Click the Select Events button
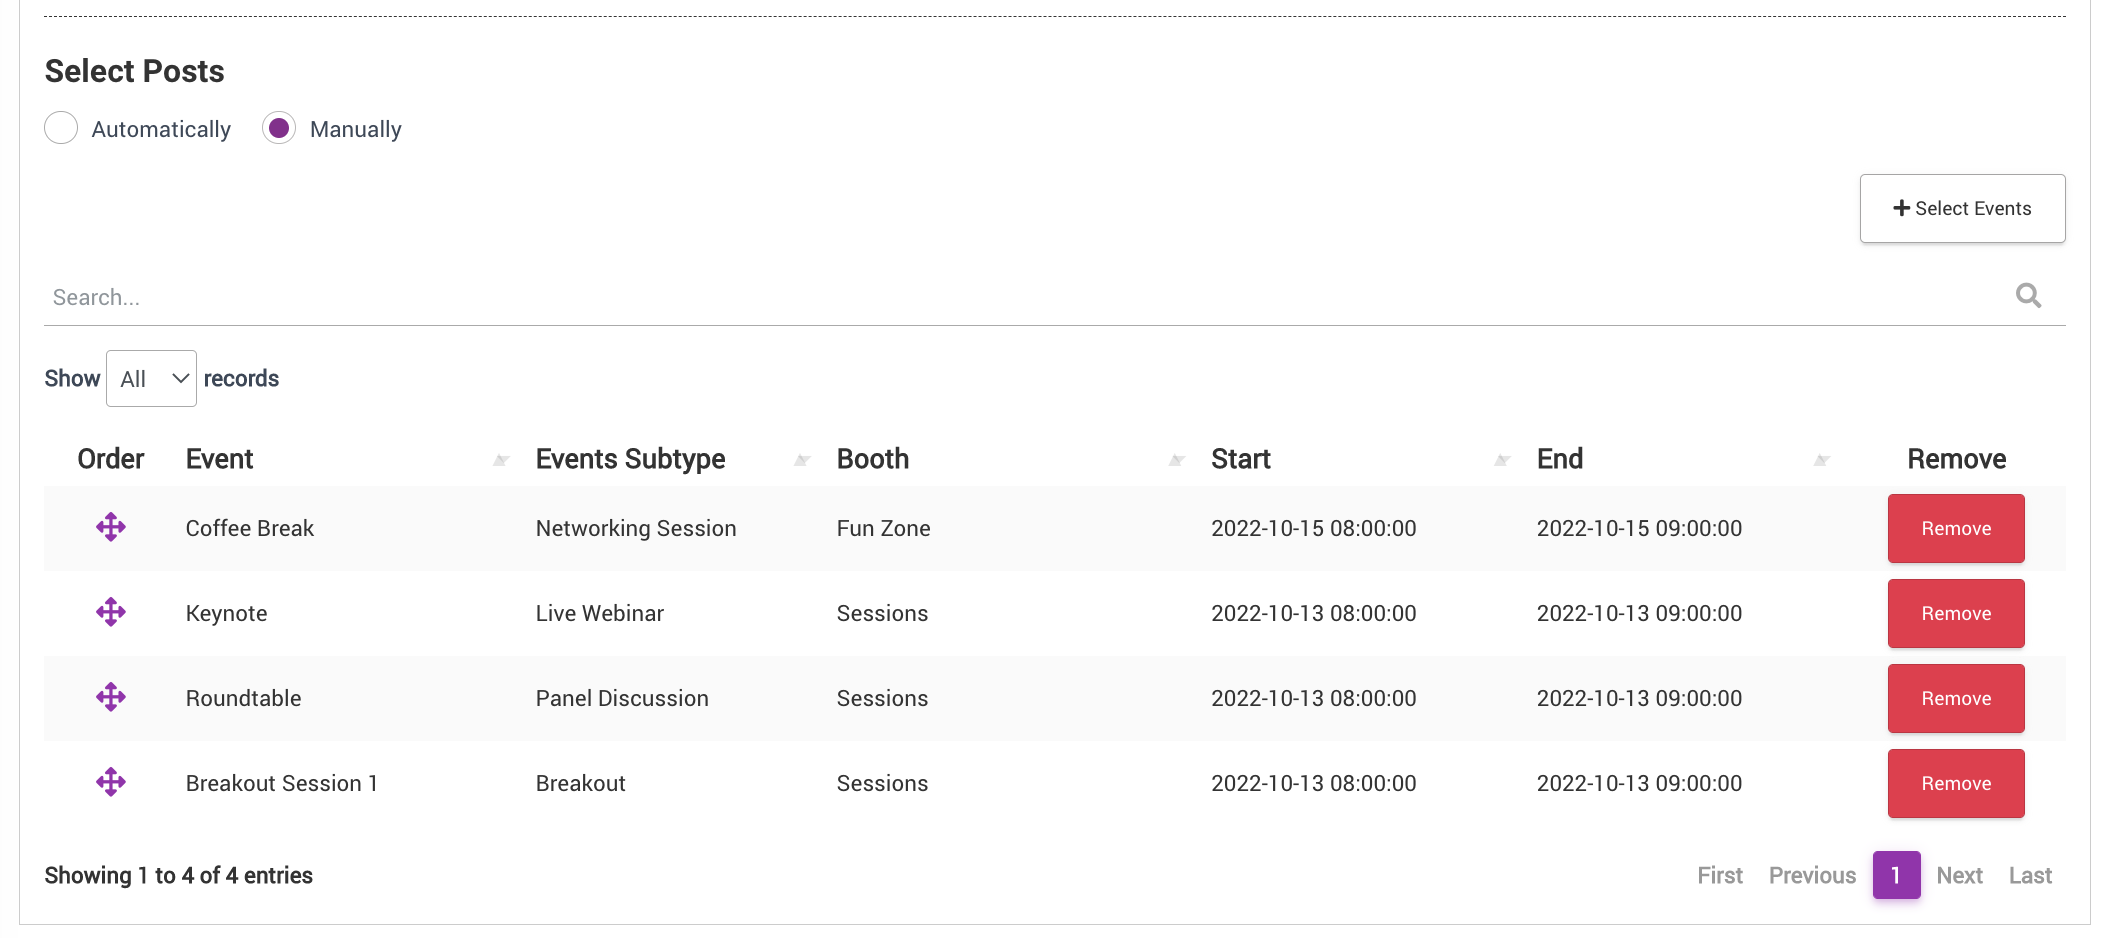This screenshot has height=938, width=2114. [x=1962, y=209]
